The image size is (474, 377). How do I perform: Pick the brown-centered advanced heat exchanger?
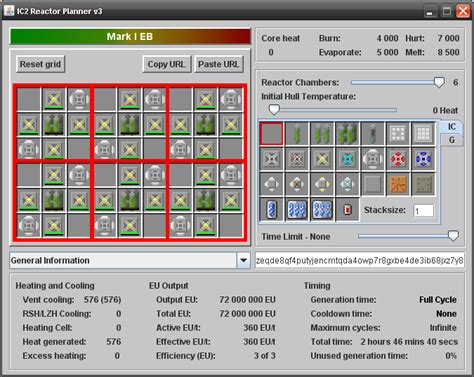[297, 184]
